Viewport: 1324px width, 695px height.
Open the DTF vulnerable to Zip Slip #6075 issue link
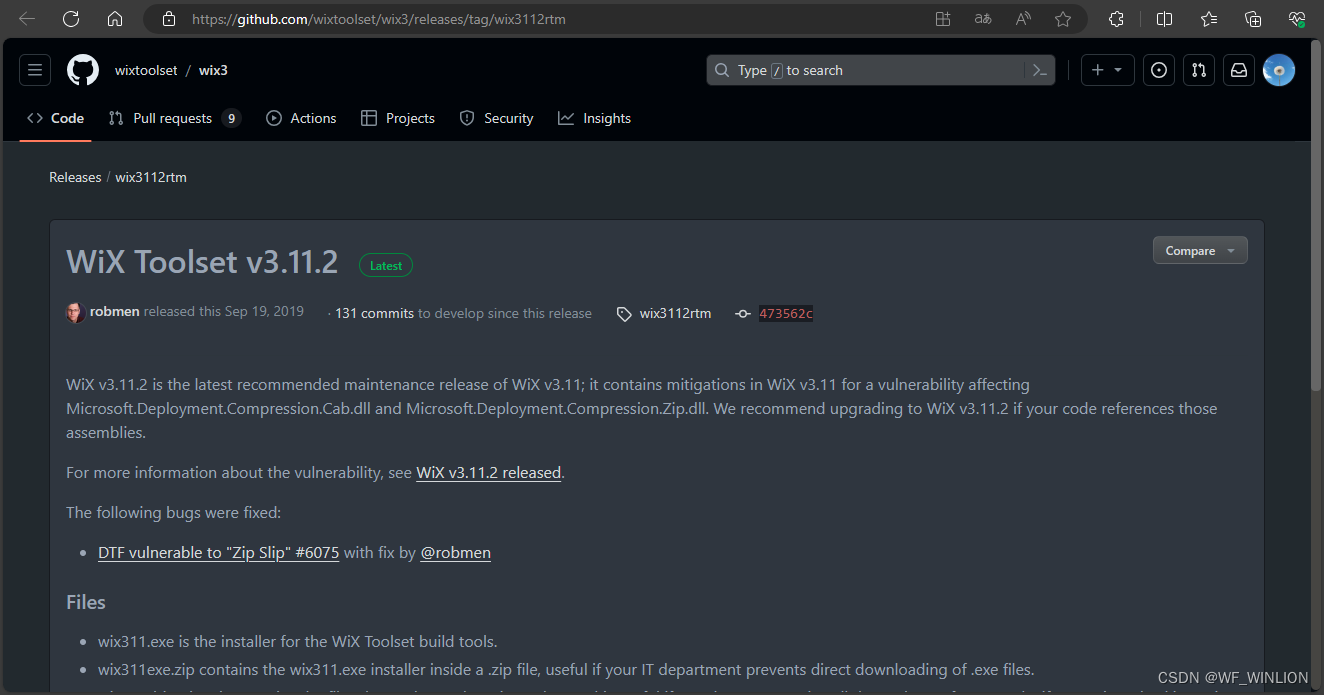pyautogui.click(x=219, y=552)
